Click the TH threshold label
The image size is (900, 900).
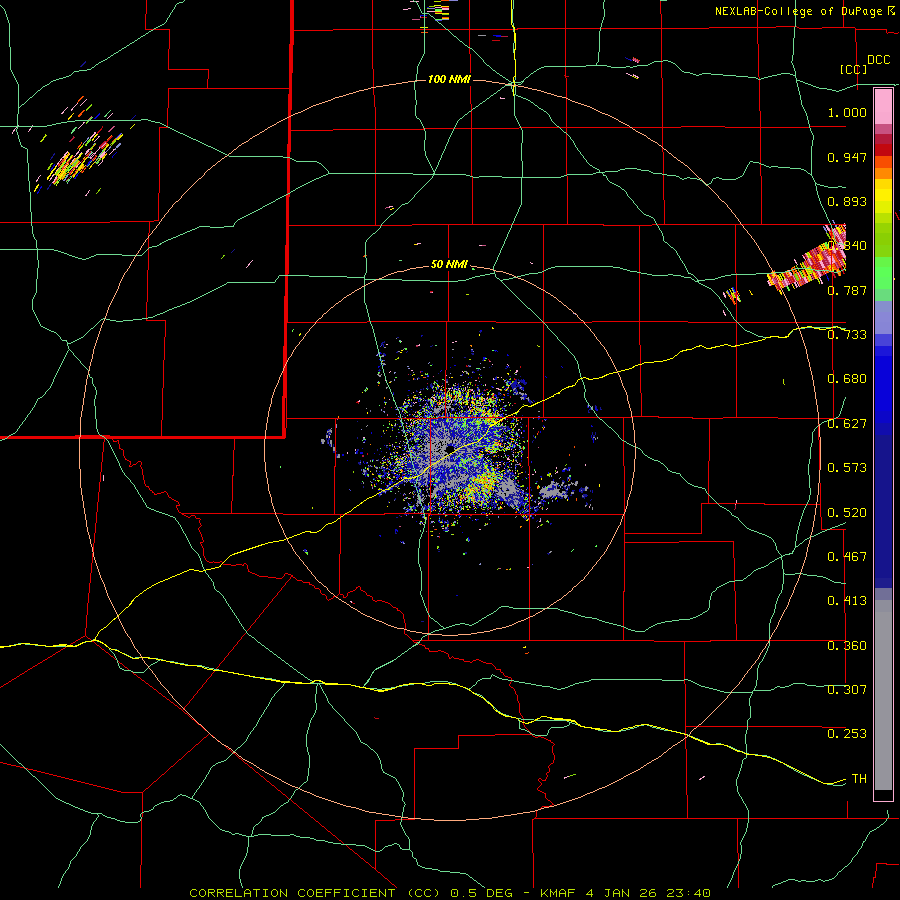(x=859, y=779)
